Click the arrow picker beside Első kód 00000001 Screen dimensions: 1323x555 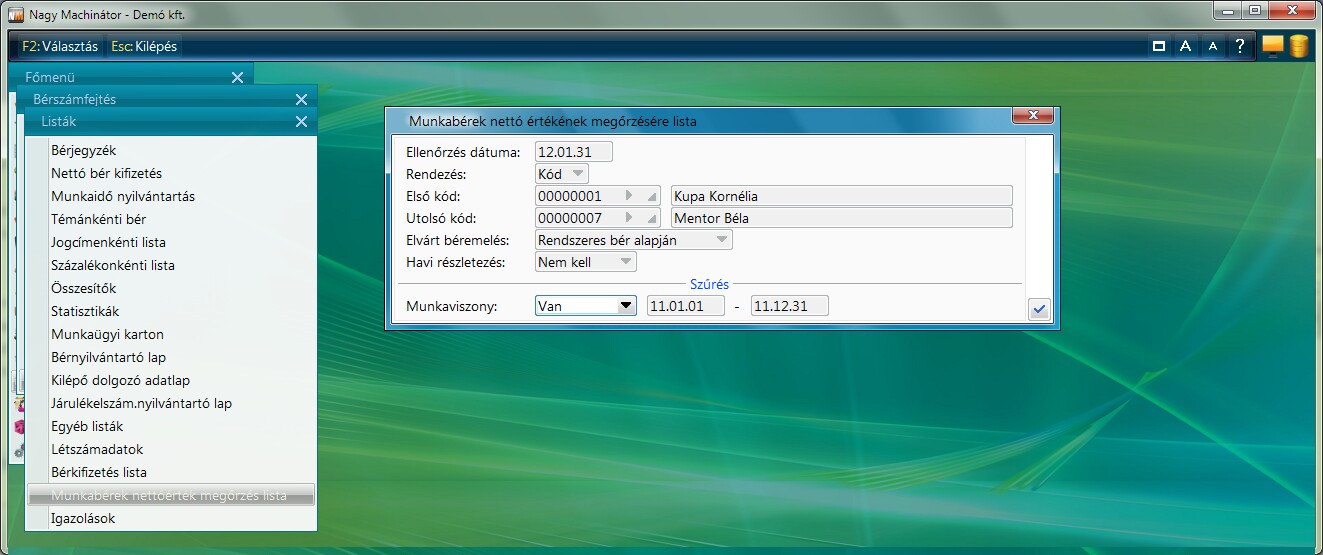(629, 196)
